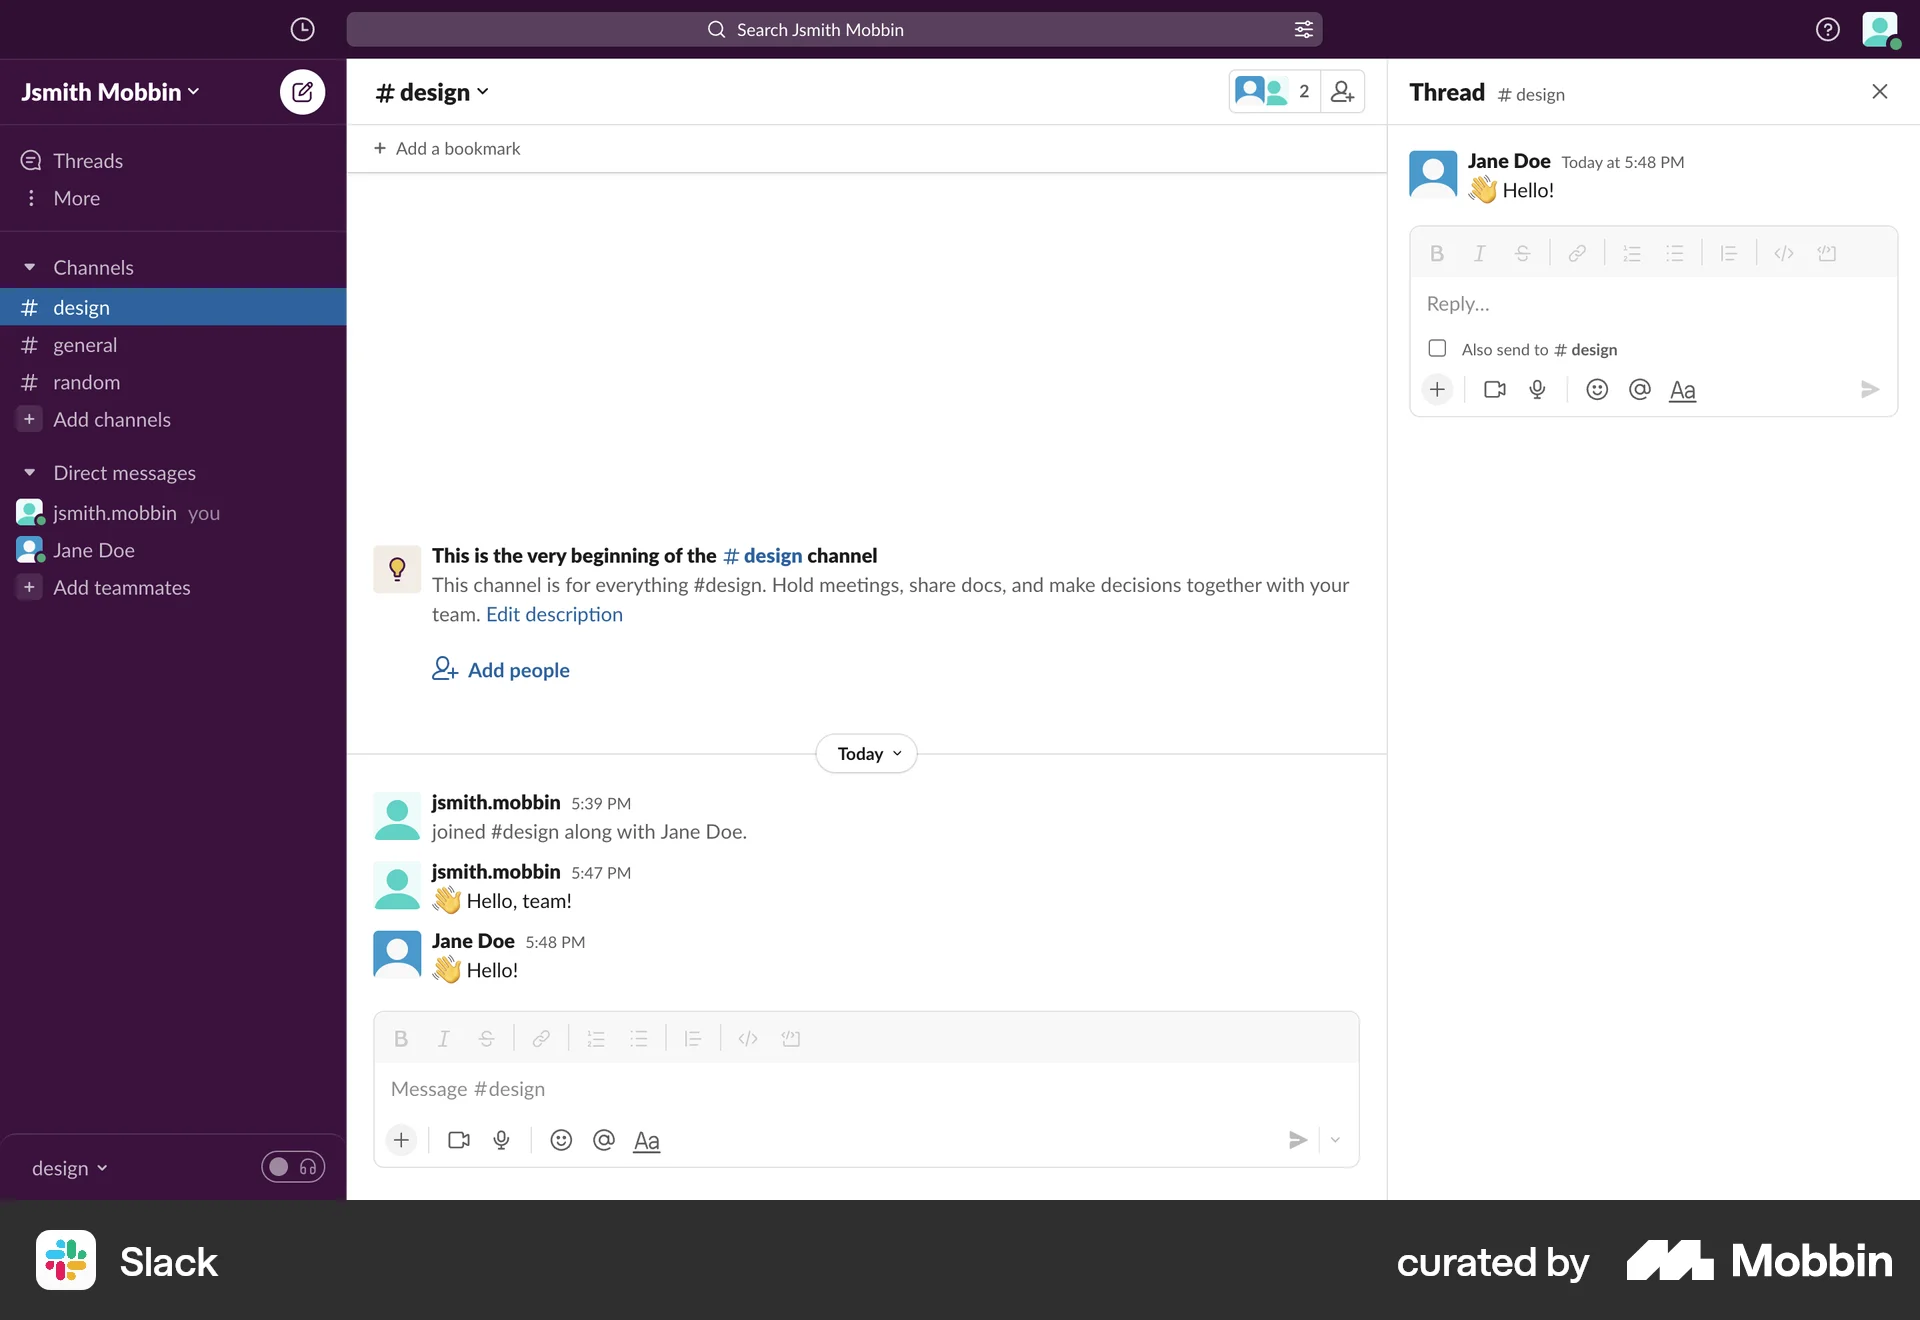Apply bold formatting in the reply toolbar

click(x=1436, y=253)
